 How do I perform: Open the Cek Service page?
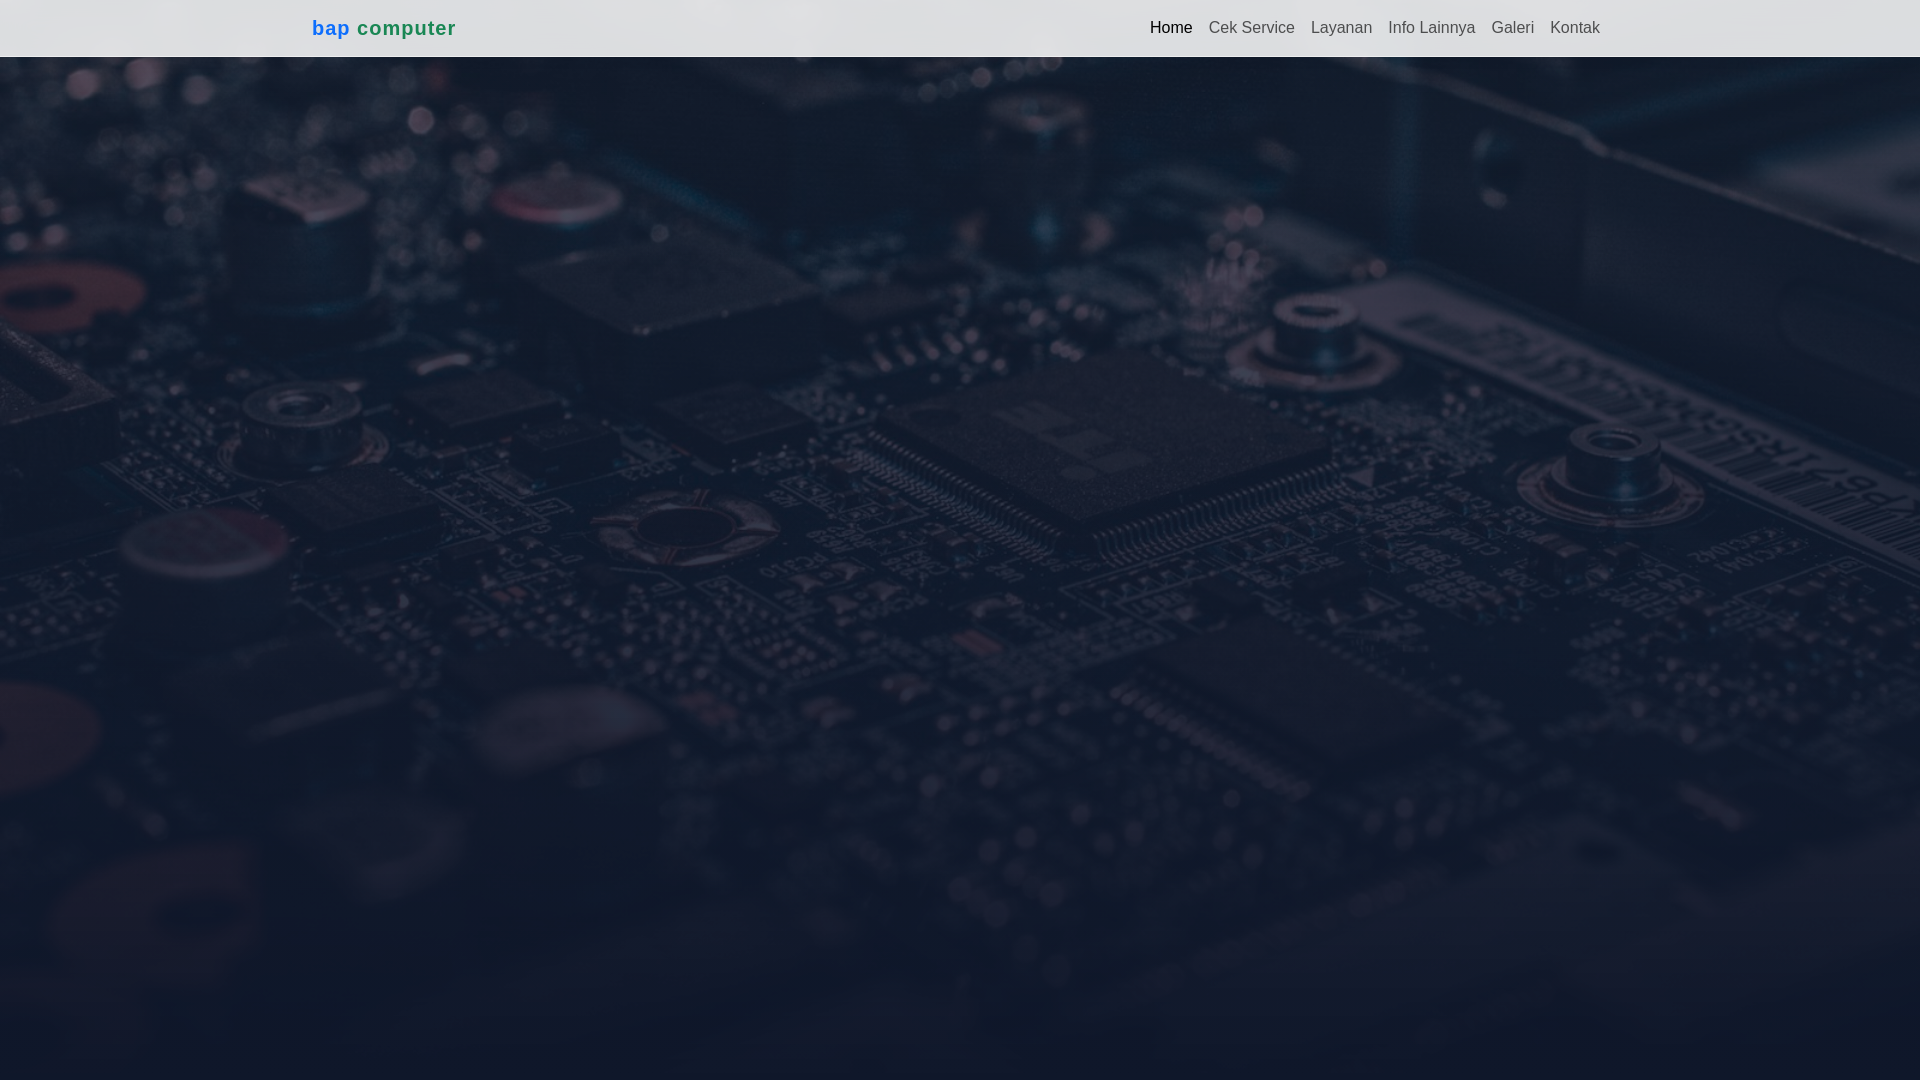pyautogui.click(x=1251, y=28)
